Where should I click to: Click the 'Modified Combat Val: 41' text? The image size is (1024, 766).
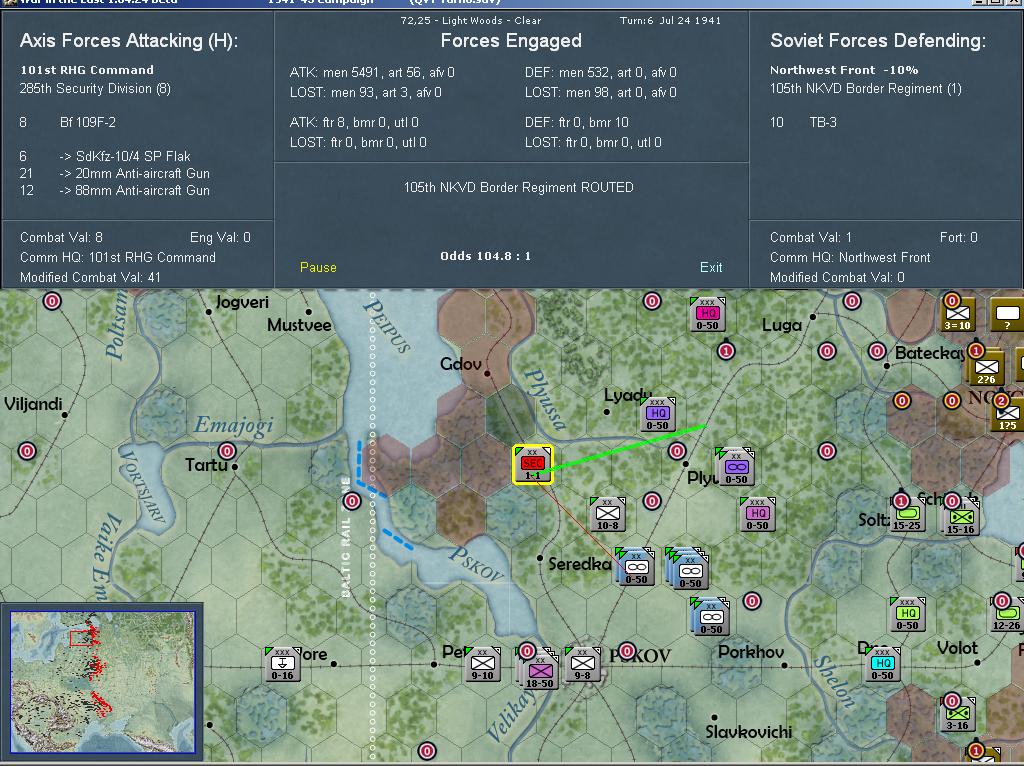tap(90, 277)
